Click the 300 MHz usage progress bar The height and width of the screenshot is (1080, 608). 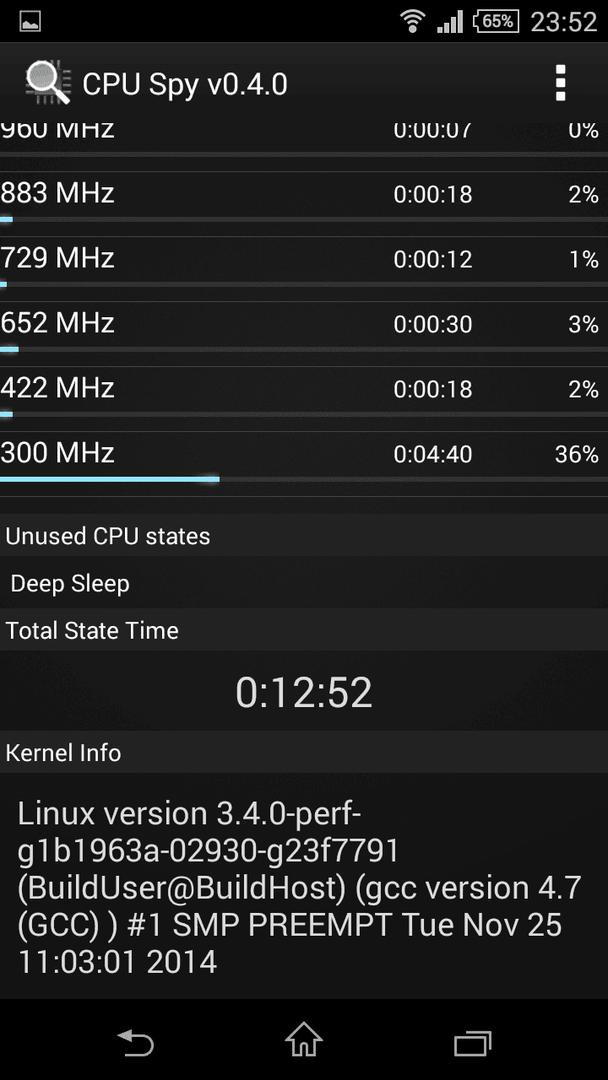(x=304, y=479)
